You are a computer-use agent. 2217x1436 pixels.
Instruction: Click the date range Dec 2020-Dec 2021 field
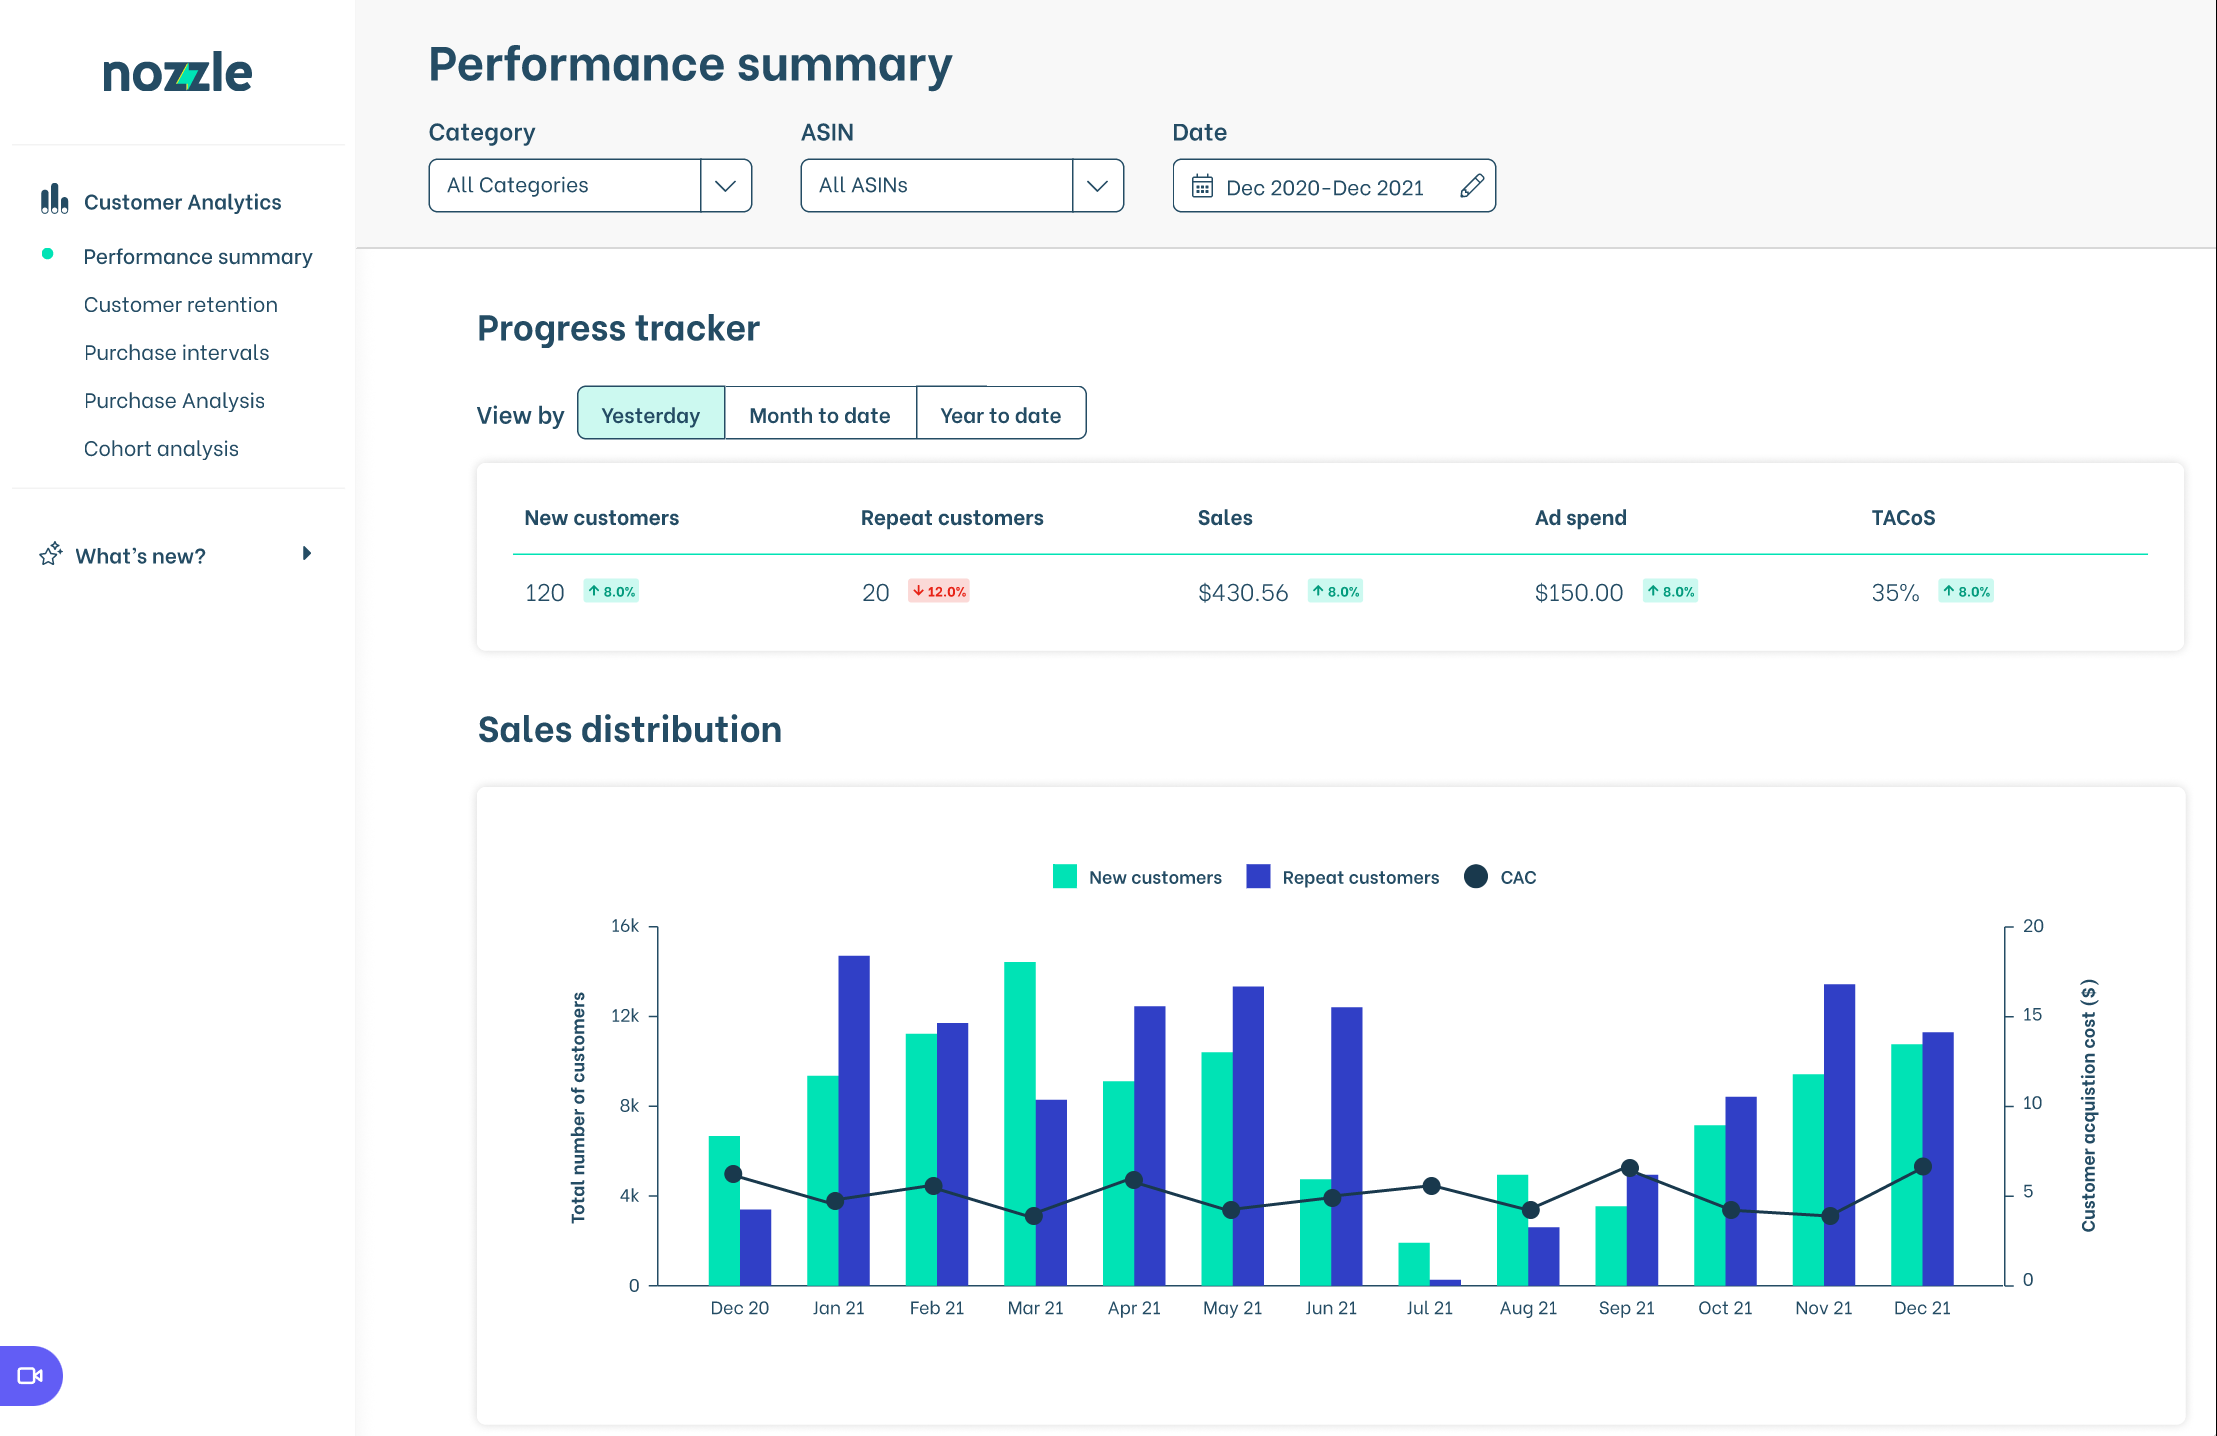(x=1333, y=184)
